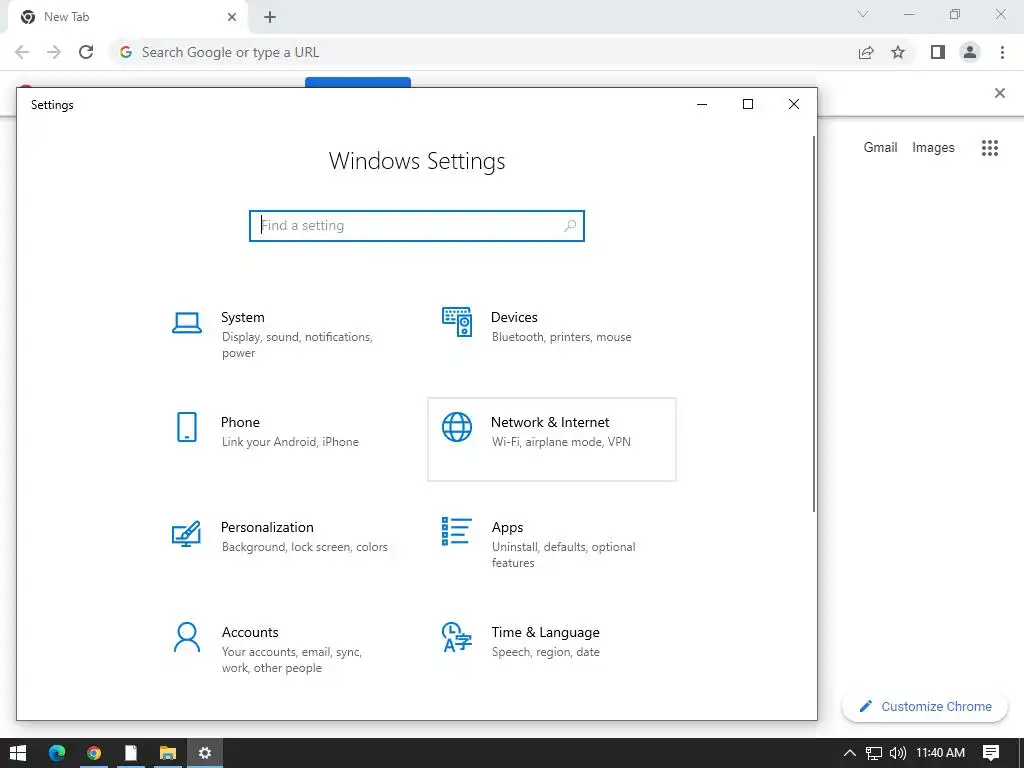Maximize the Settings window
1024x768 pixels.
(748, 104)
